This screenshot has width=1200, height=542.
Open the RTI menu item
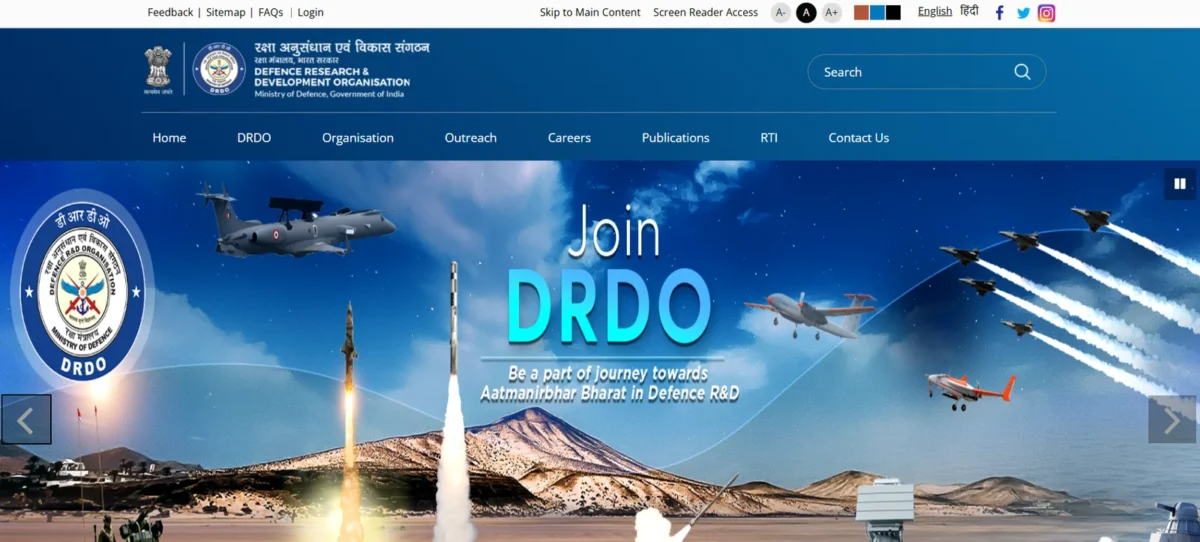pyautogui.click(x=769, y=138)
